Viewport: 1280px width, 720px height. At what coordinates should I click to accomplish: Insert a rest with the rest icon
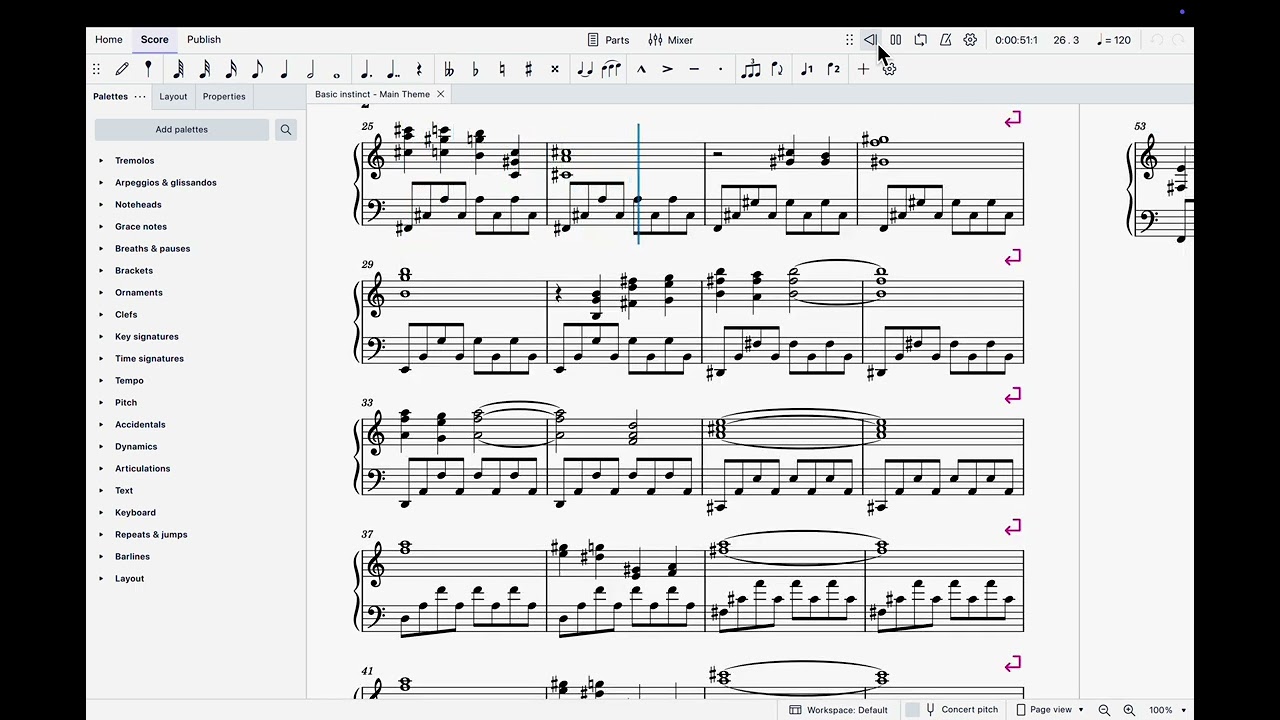[x=419, y=69]
